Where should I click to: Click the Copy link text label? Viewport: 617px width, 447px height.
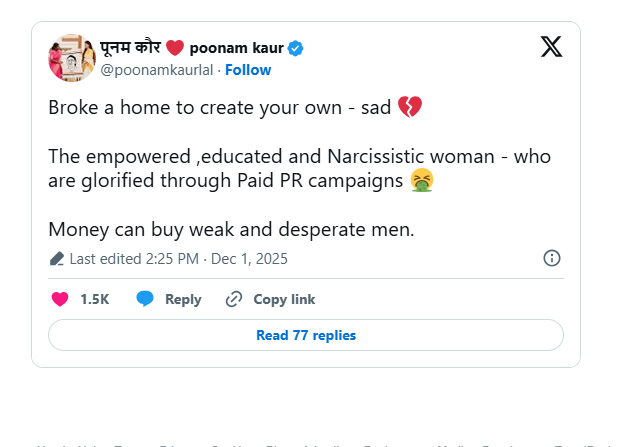[284, 299]
